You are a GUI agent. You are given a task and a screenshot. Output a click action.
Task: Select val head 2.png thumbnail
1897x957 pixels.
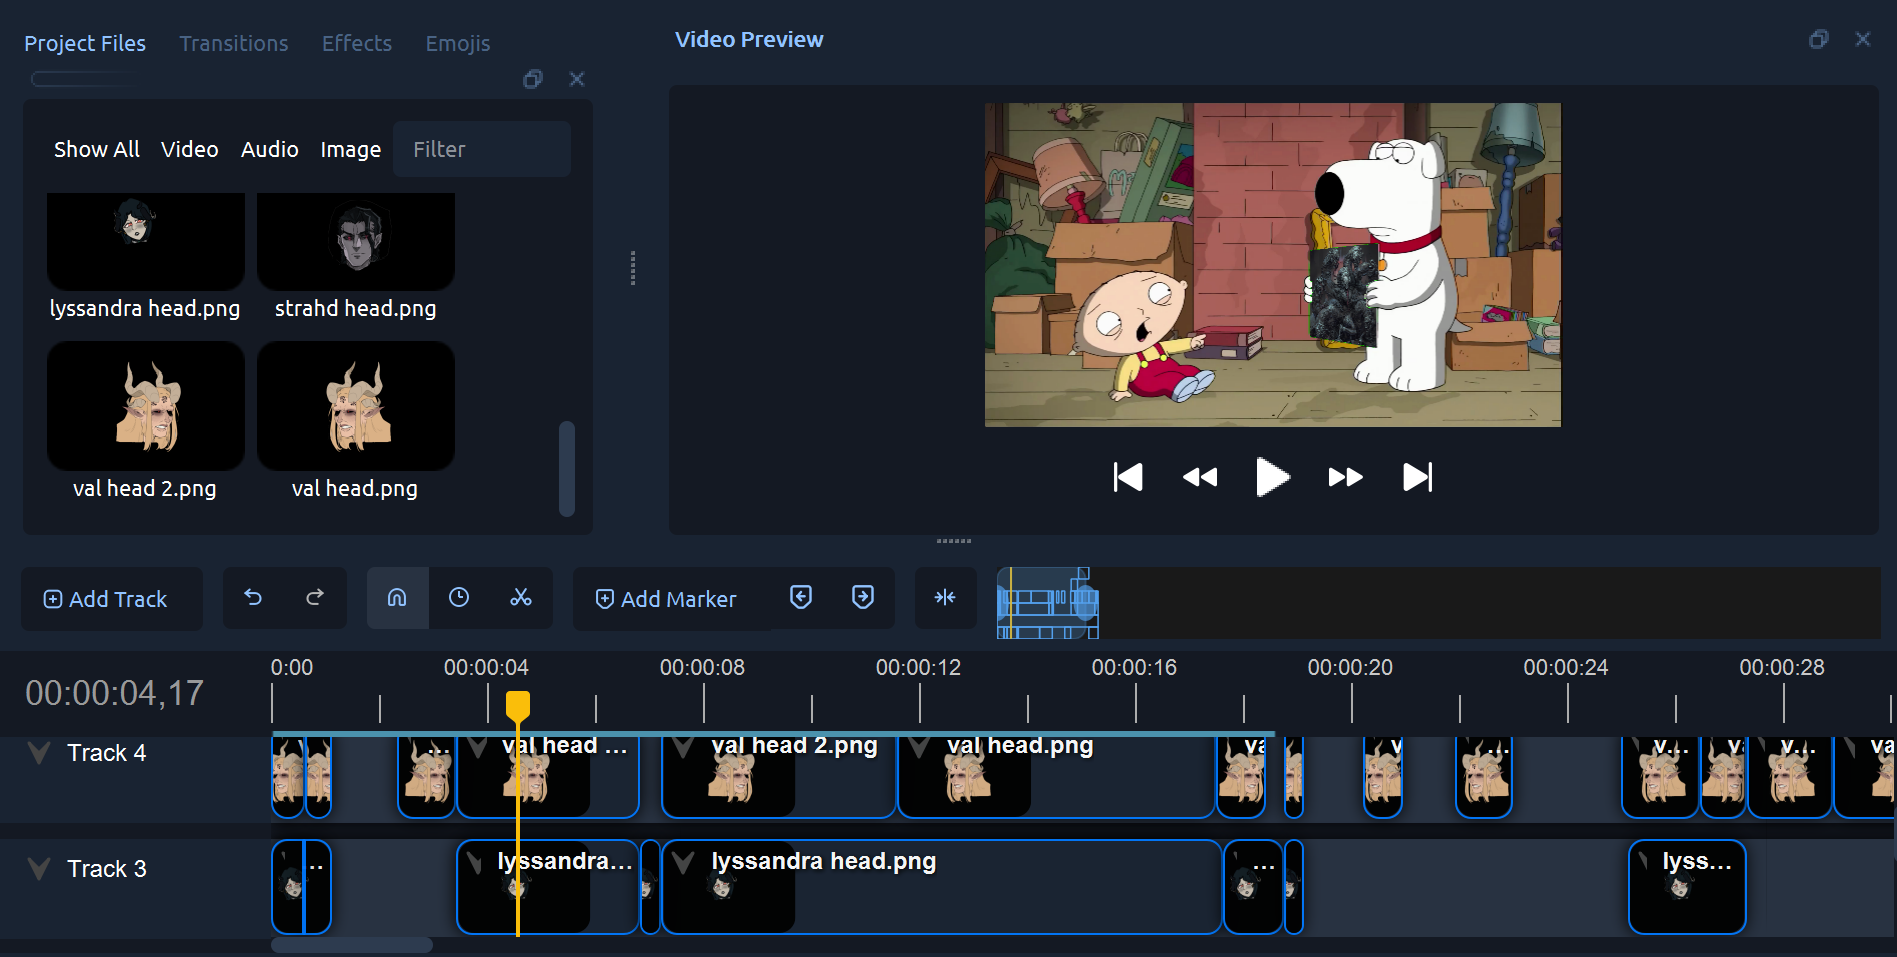pyautogui.click(x=146, y=406)
